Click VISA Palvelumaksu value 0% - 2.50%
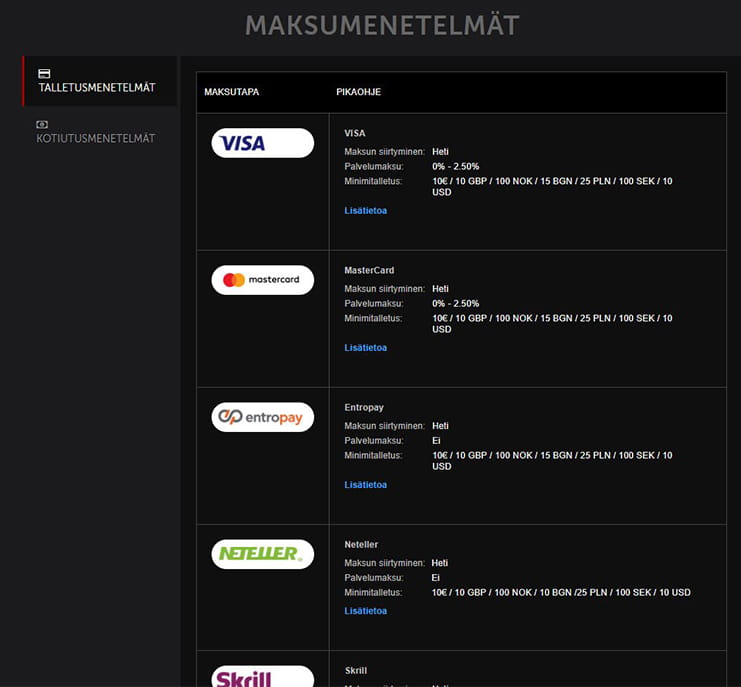Viewport: 741px width, 687px height. [456, 166]
